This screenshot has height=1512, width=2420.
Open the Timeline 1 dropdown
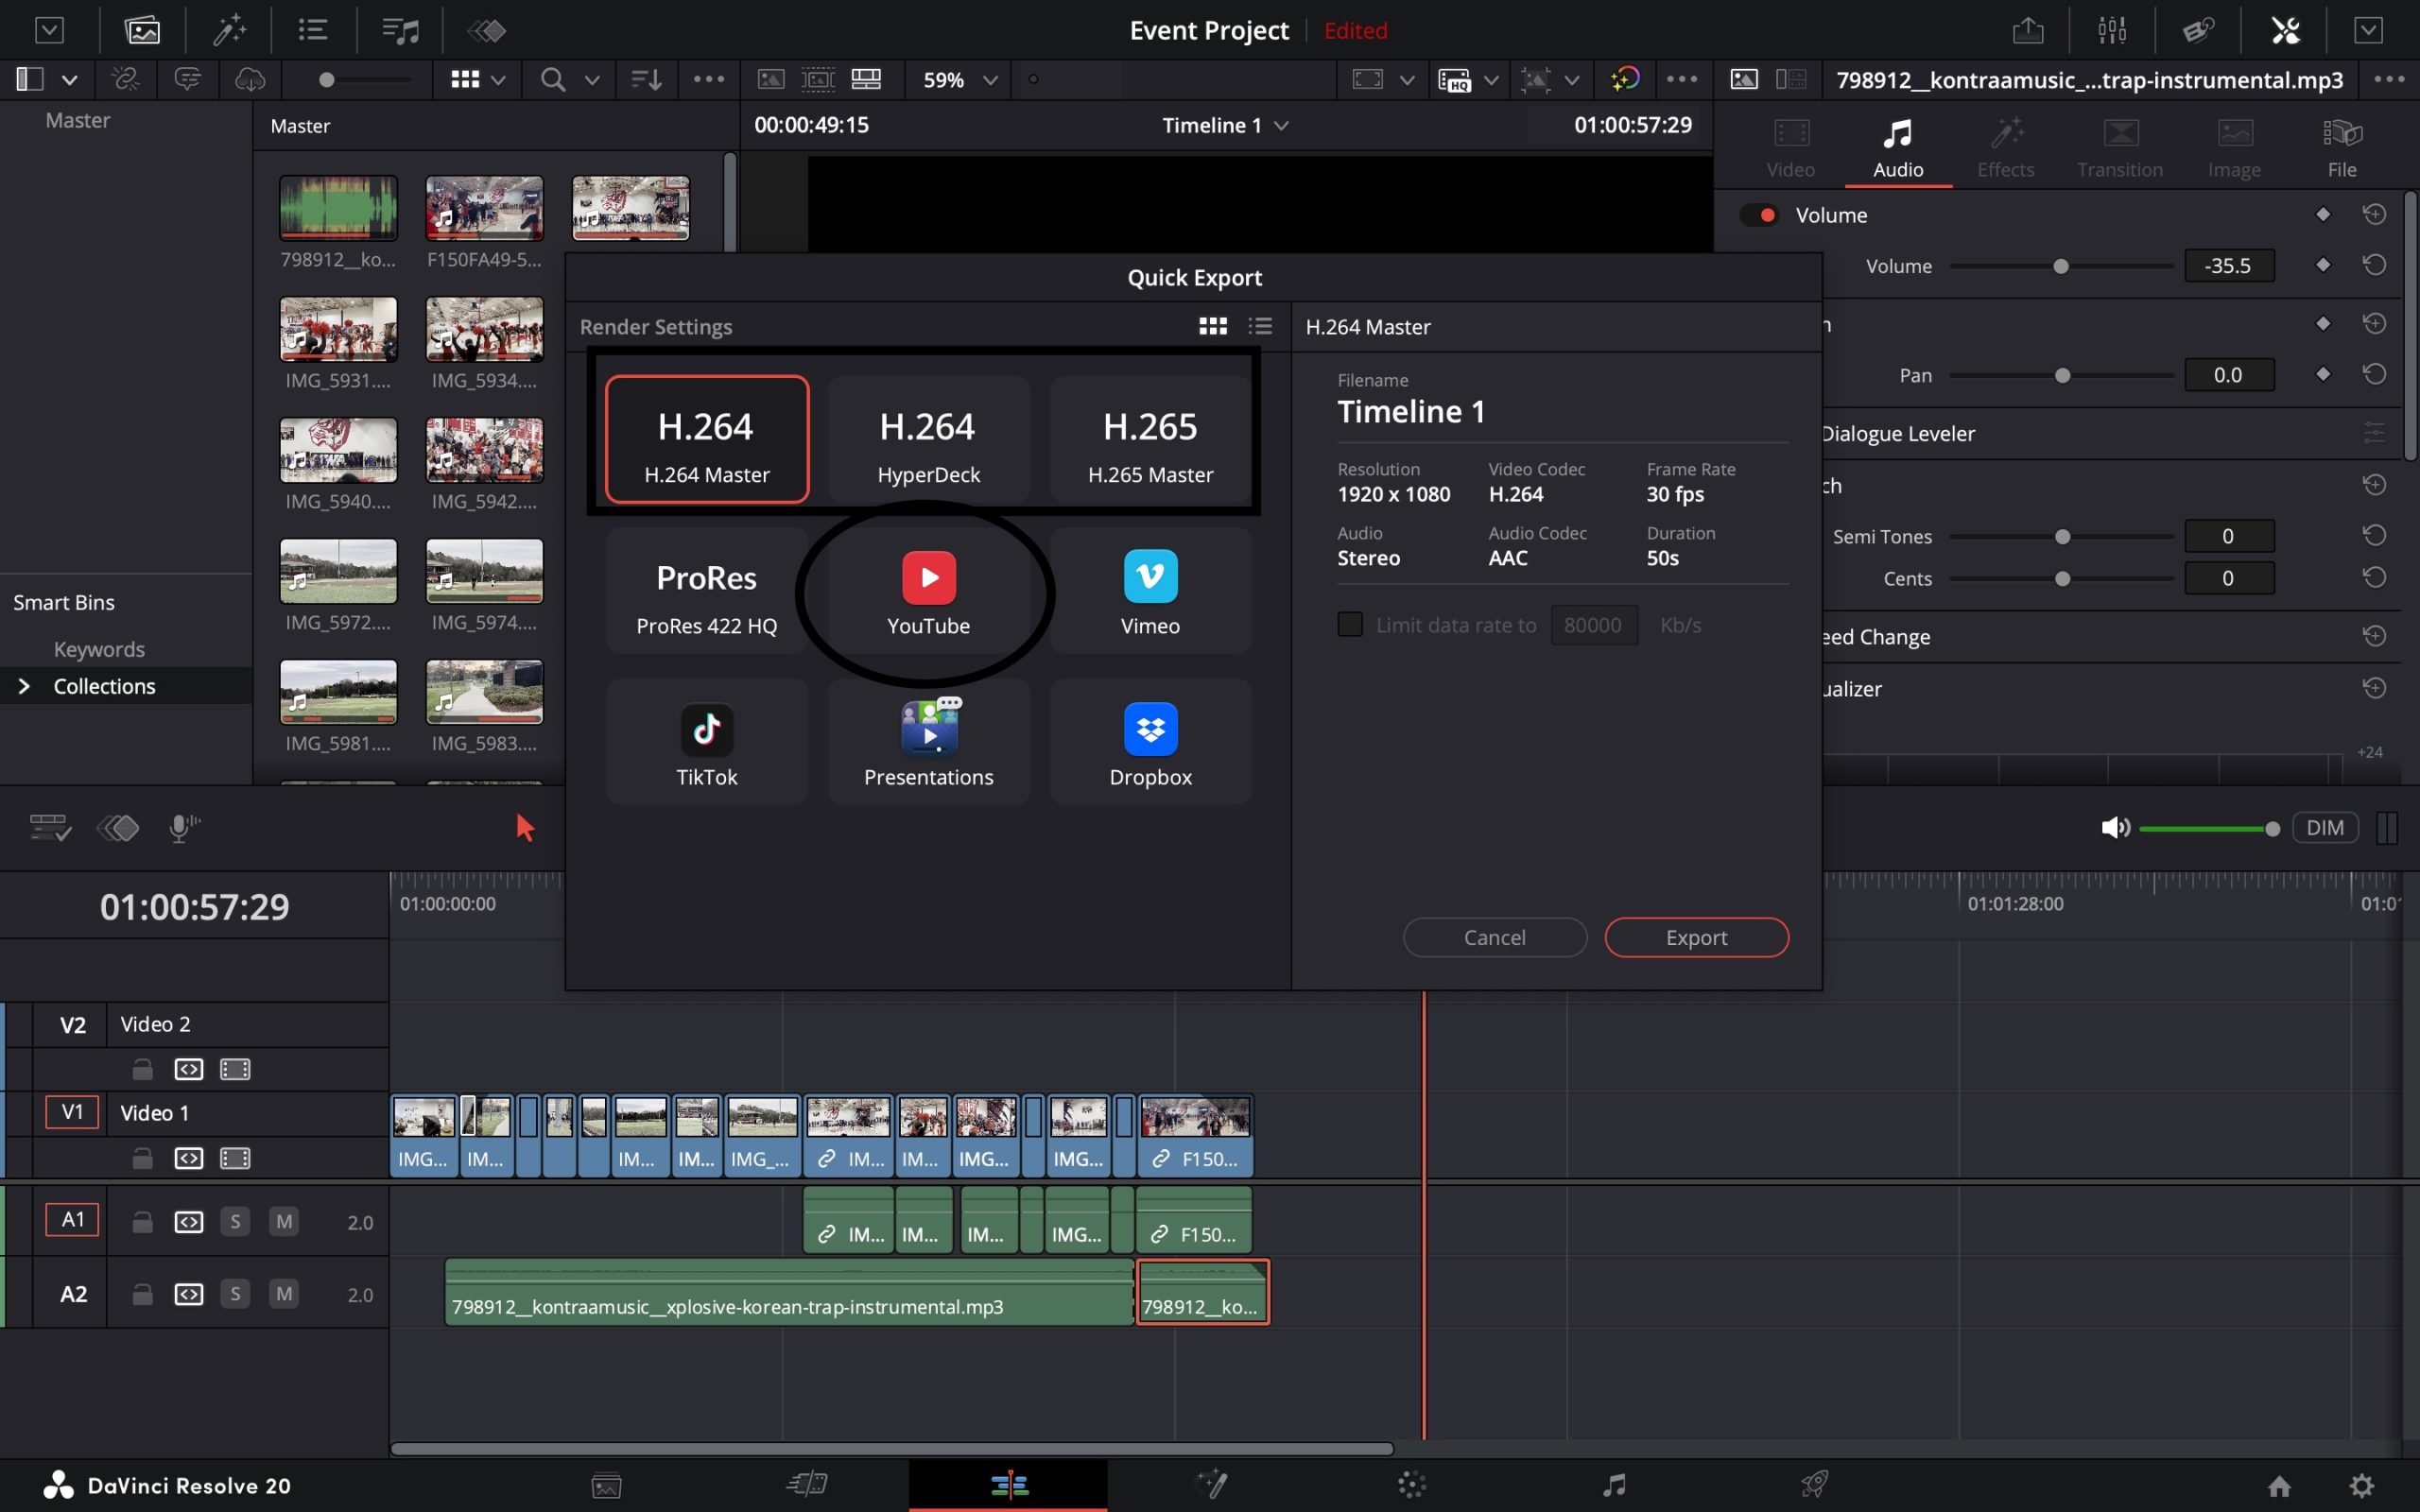1225,125
